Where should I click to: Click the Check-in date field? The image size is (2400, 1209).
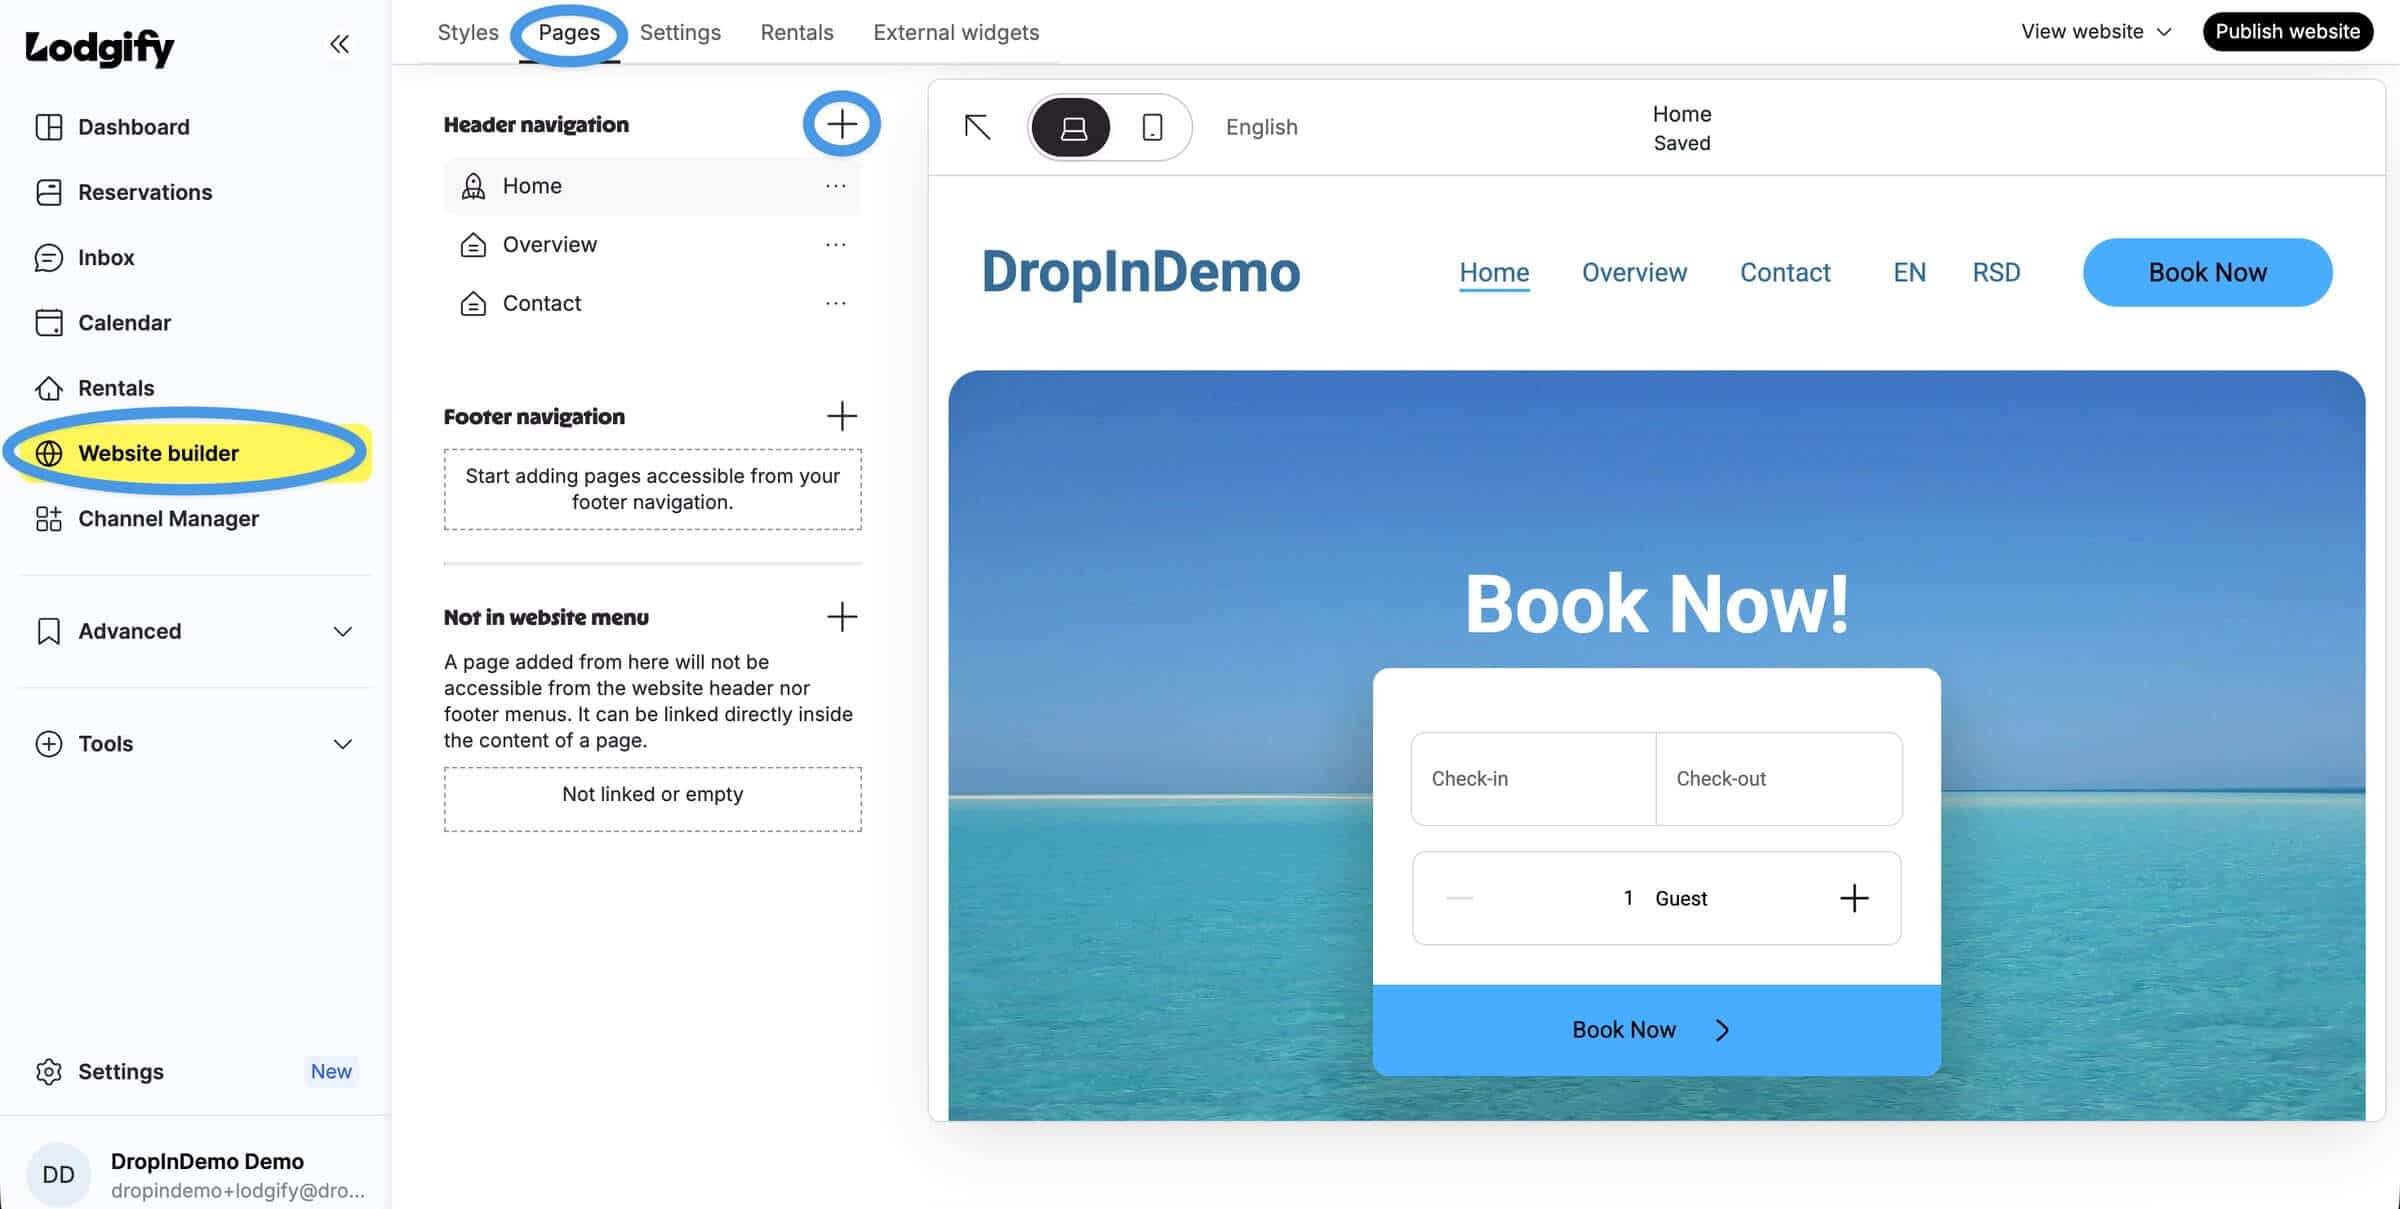1534,779
